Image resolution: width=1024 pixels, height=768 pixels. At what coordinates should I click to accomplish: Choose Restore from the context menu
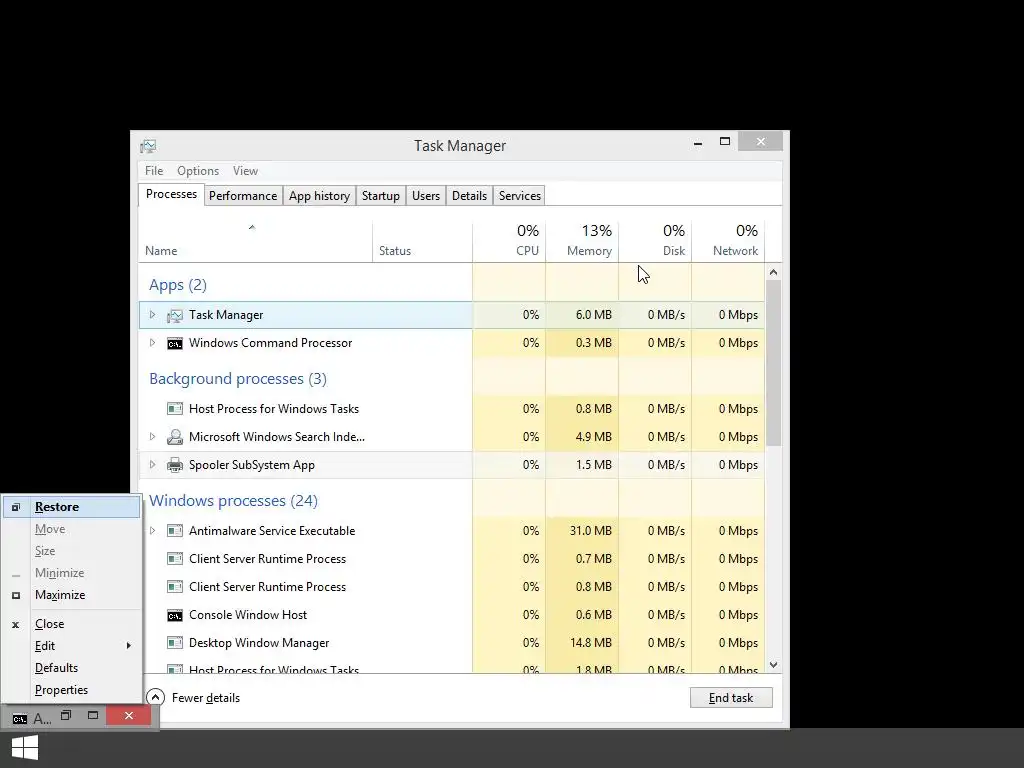[x=72, y=507]
